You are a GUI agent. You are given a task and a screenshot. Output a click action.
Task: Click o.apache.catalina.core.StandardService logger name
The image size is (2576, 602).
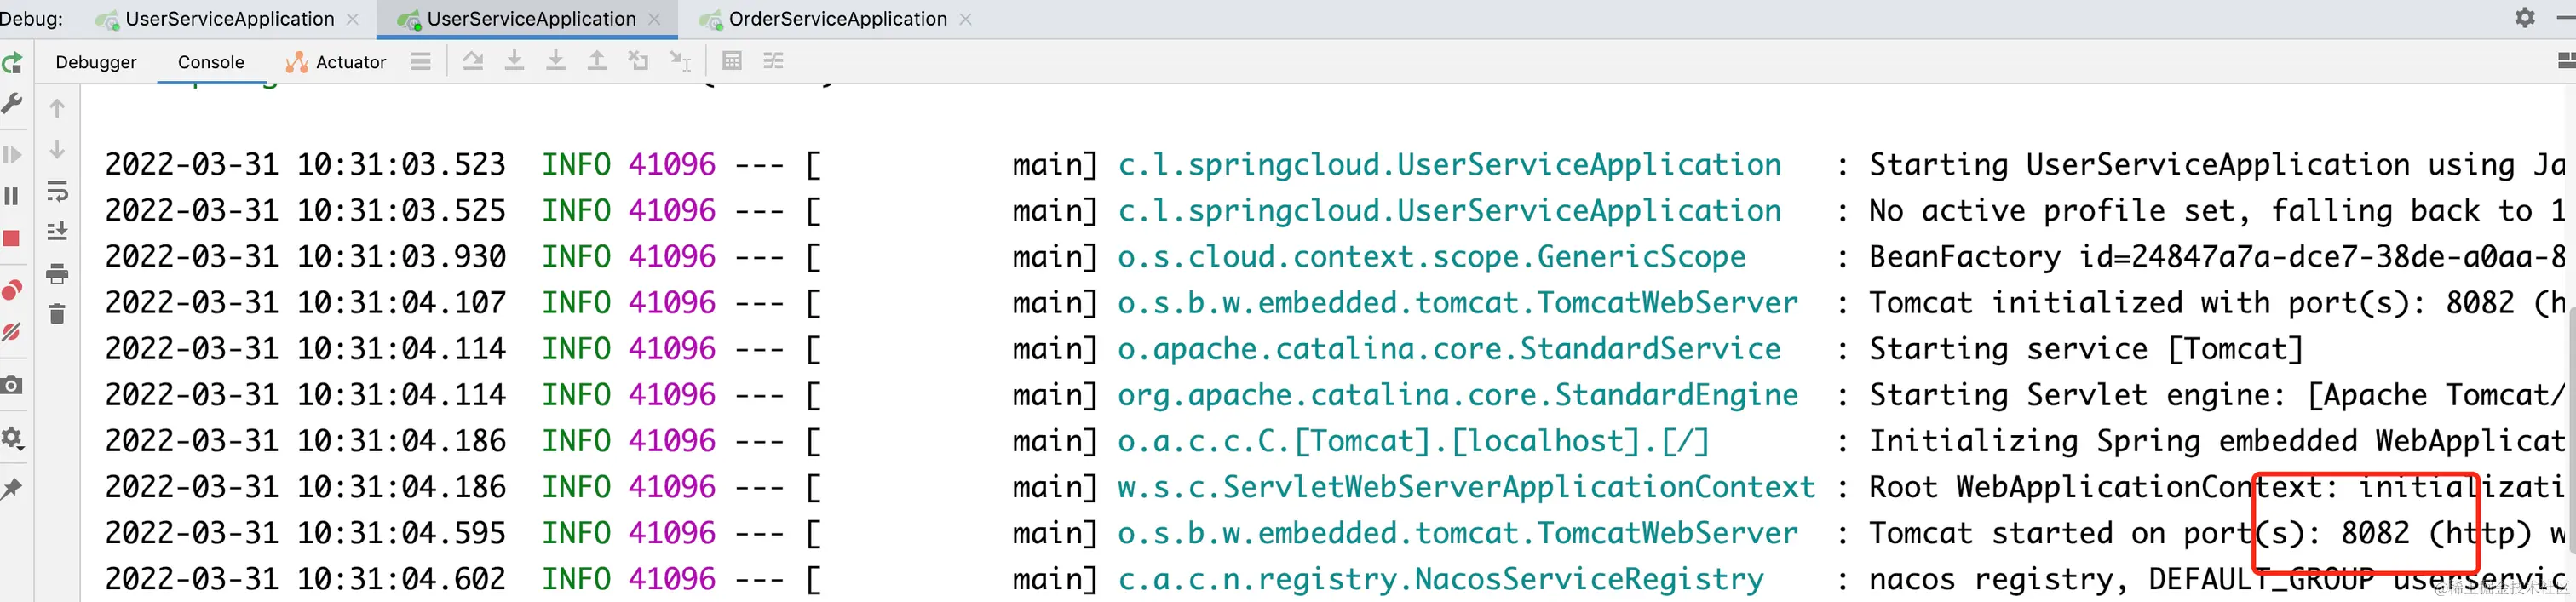coord(1449,349)
